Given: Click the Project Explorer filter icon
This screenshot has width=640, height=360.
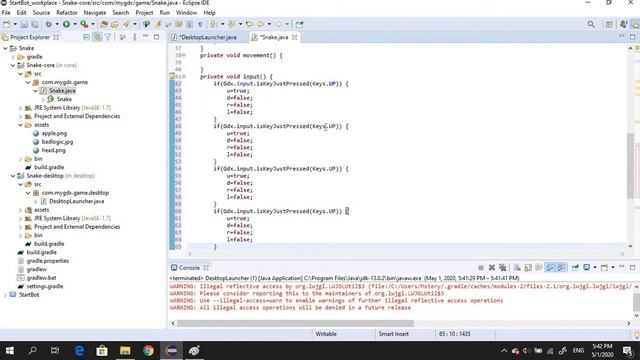Looking at the screenshot, I should click(108, 37).
